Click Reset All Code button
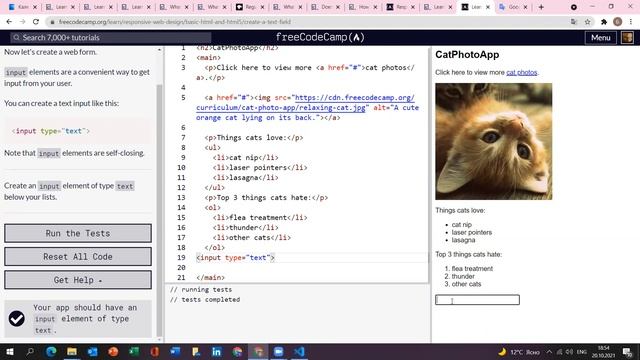This screenshot has width=640, height=360. coord(78,256)
